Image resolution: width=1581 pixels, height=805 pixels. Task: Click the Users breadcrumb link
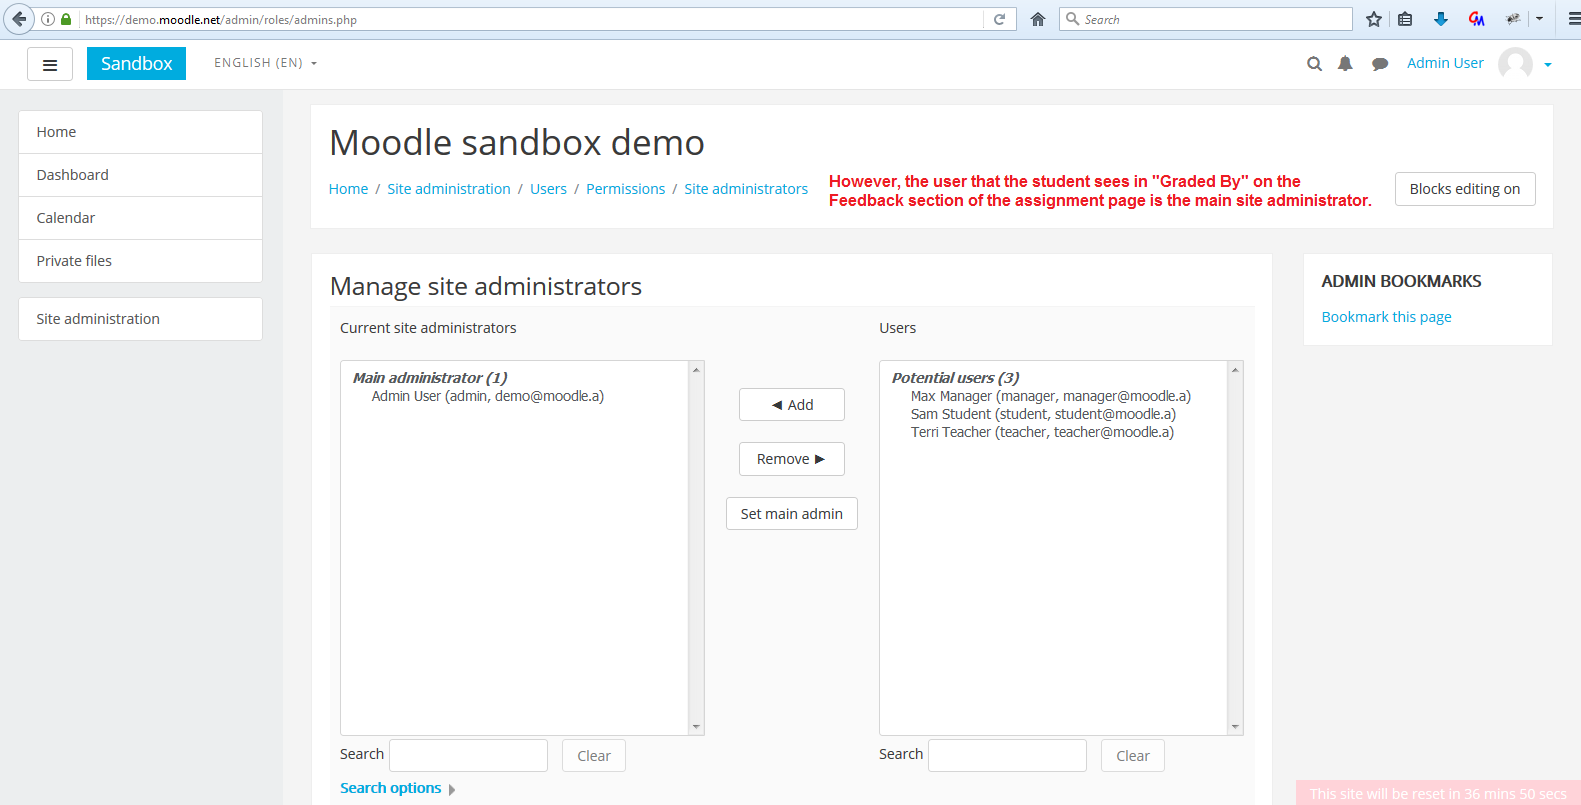tap(548, 189)
